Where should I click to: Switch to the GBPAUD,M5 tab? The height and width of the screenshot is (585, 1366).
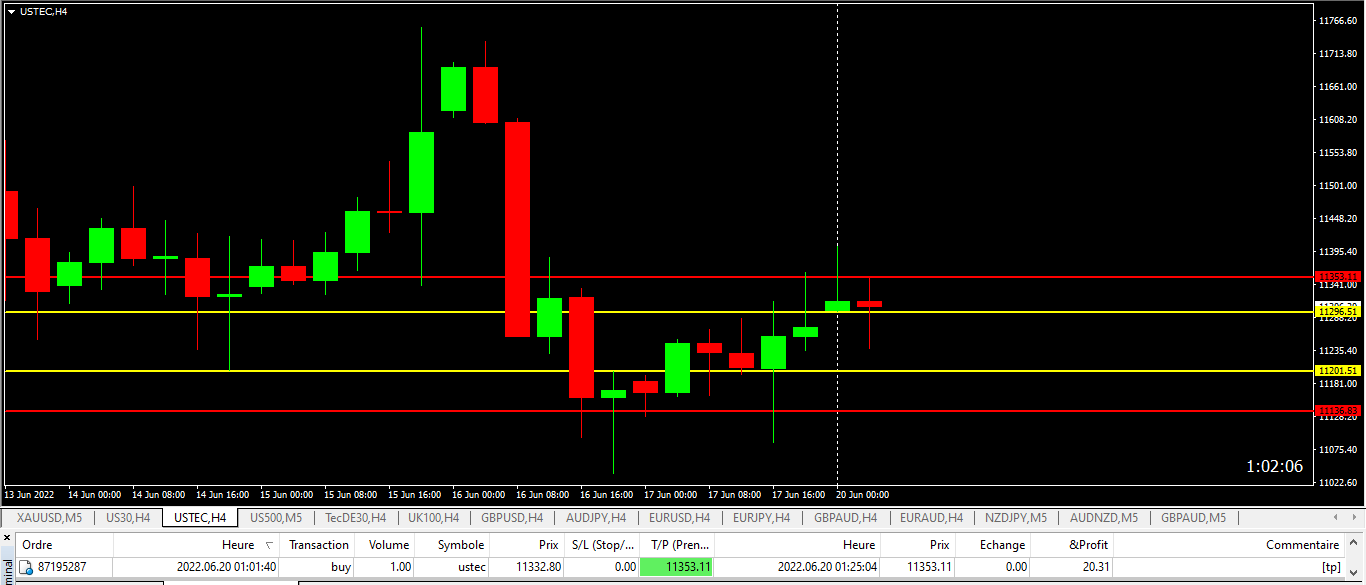tap(1193, 518)
